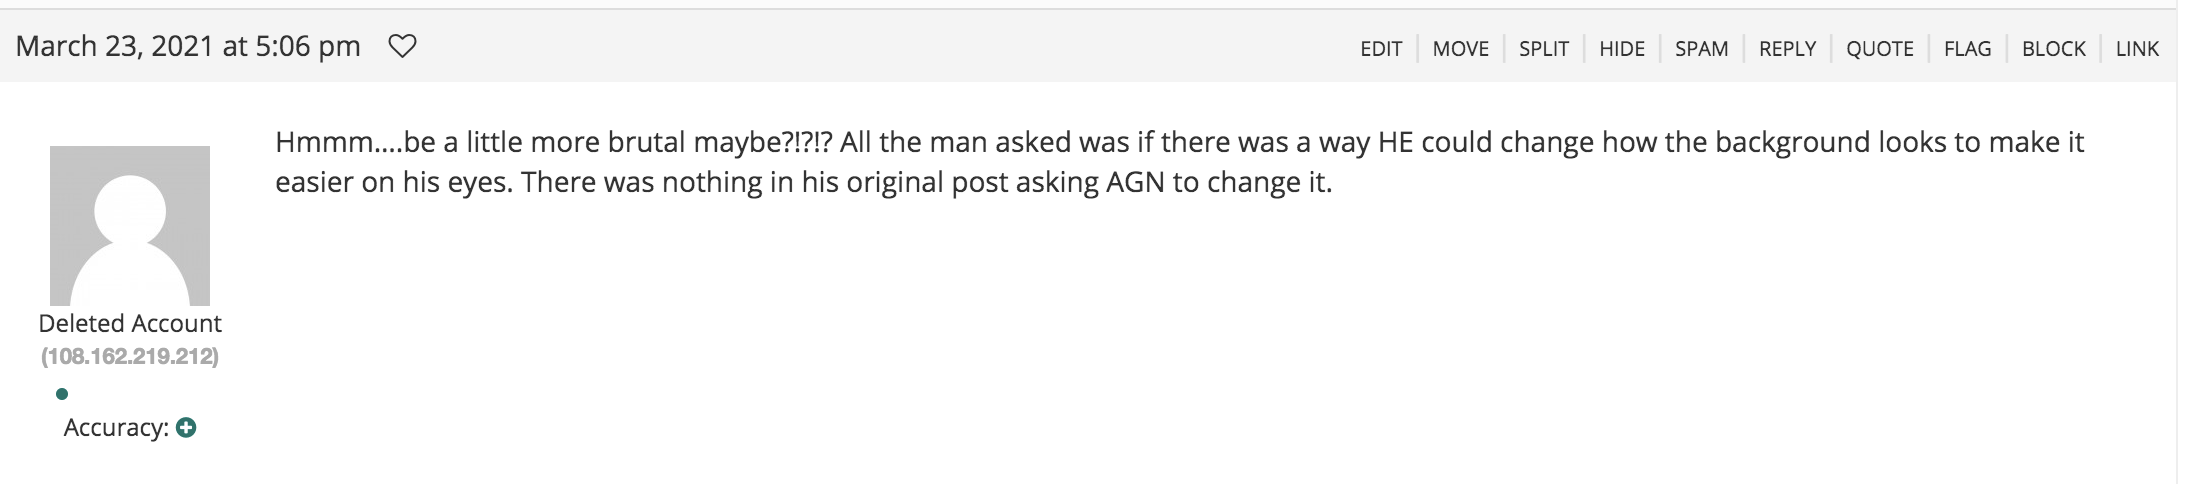This screenshot has height=484, width=2190.
Task: Choose SPLIT from the moderation links
Action: 1544,49
